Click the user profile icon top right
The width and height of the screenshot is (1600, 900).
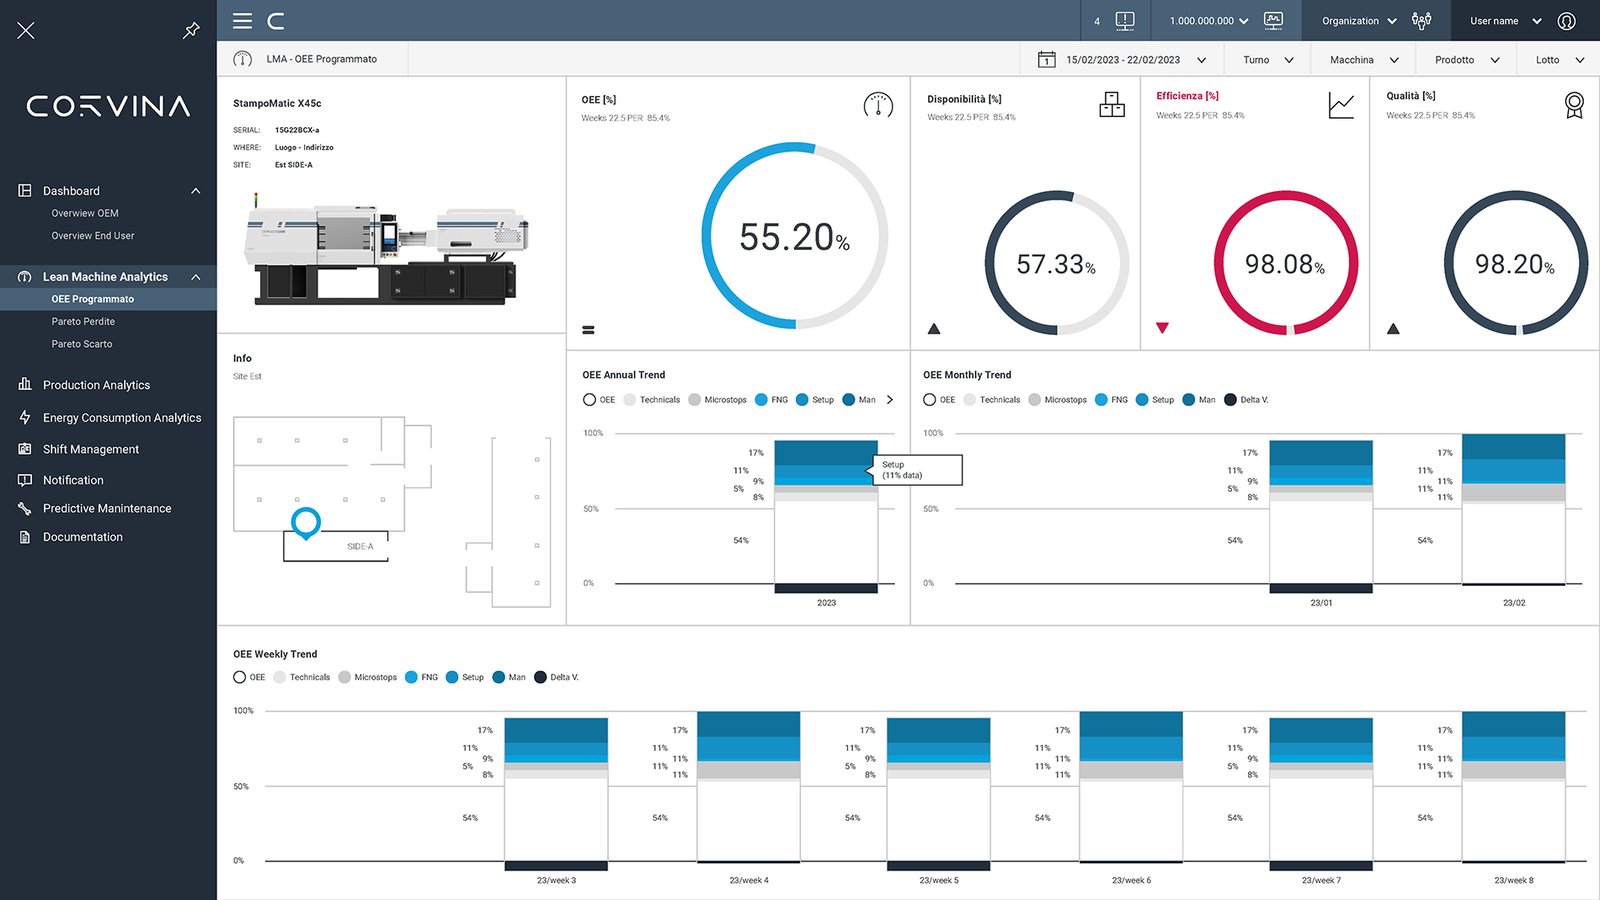(x=1567, y=20)
